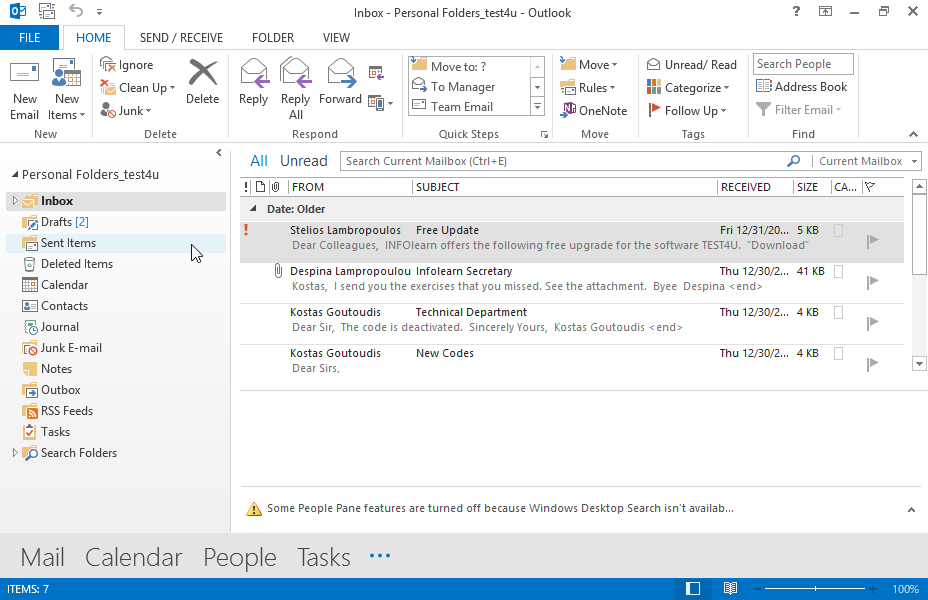Viewport: 928px width, 600px height.
Task: Show All messages filter
Action: point(259,161)
